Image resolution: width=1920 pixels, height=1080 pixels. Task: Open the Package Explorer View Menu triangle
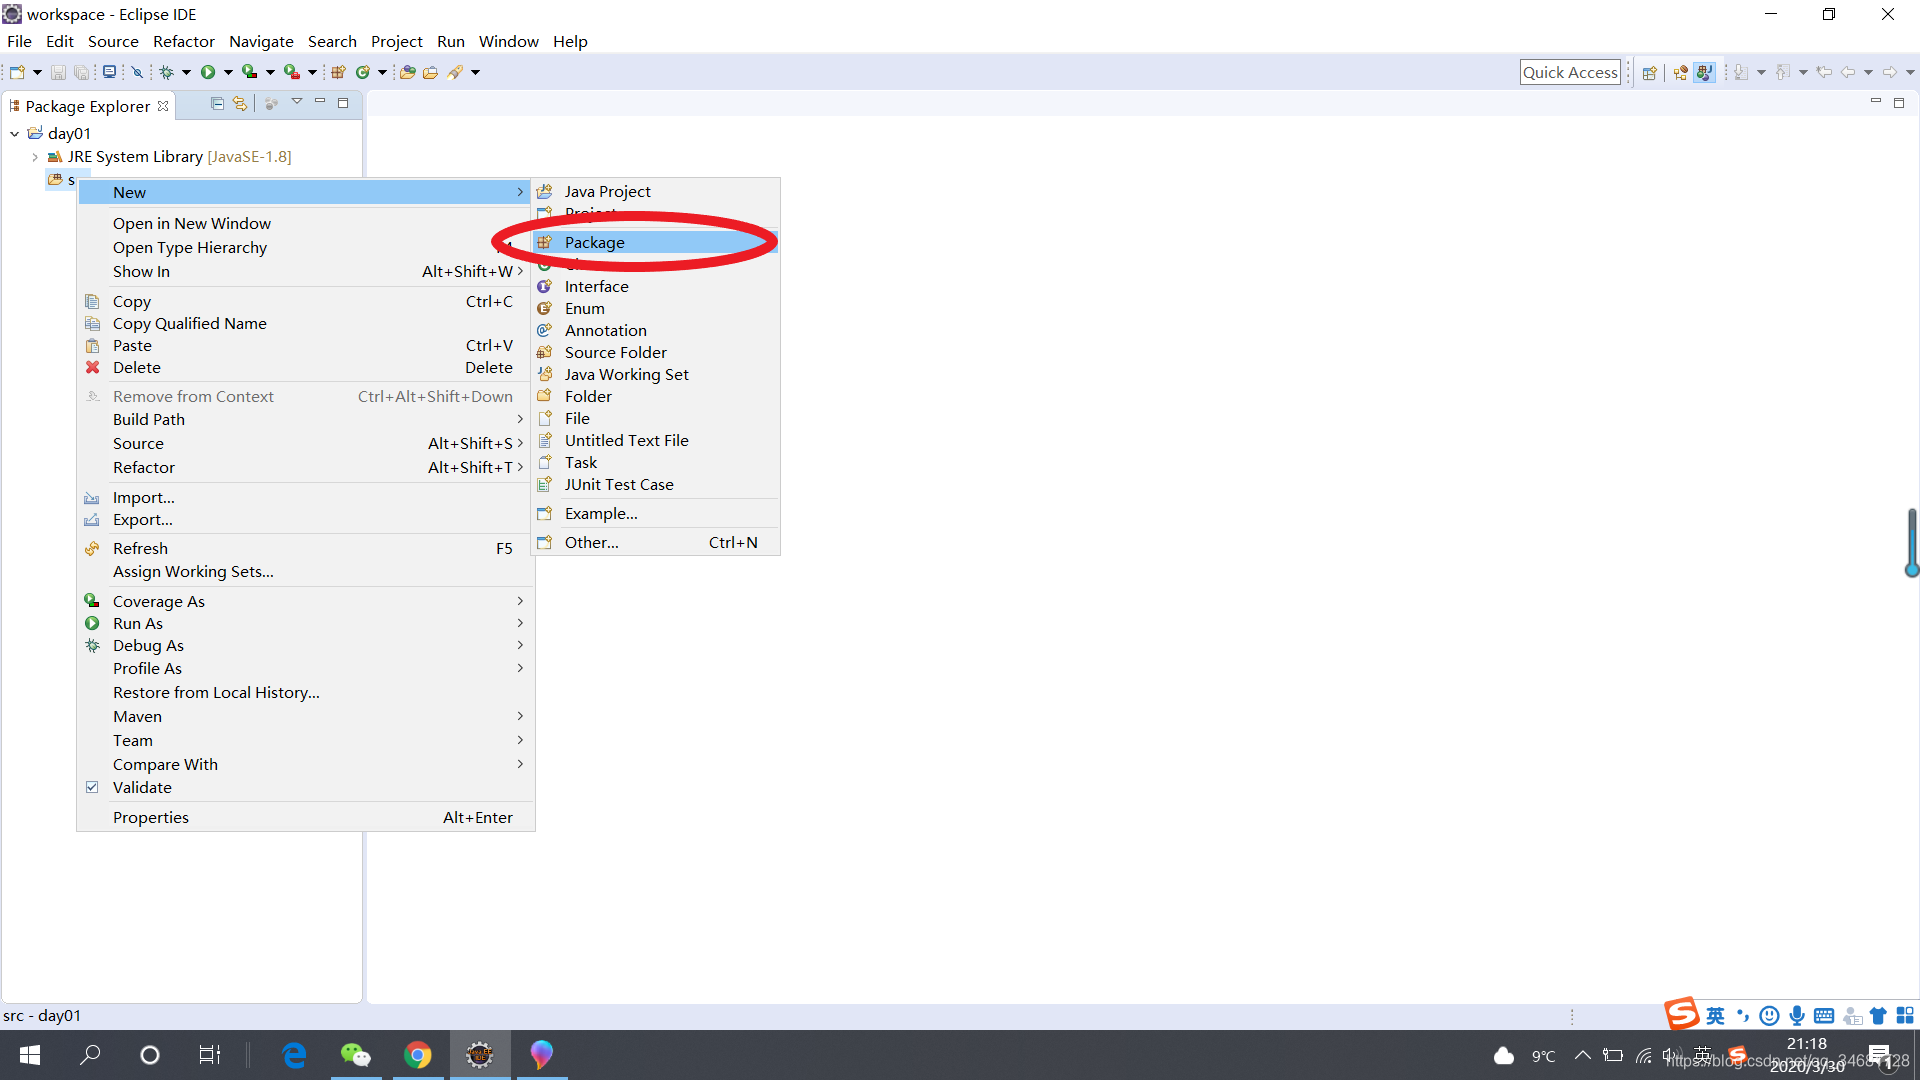click(297, 102)
